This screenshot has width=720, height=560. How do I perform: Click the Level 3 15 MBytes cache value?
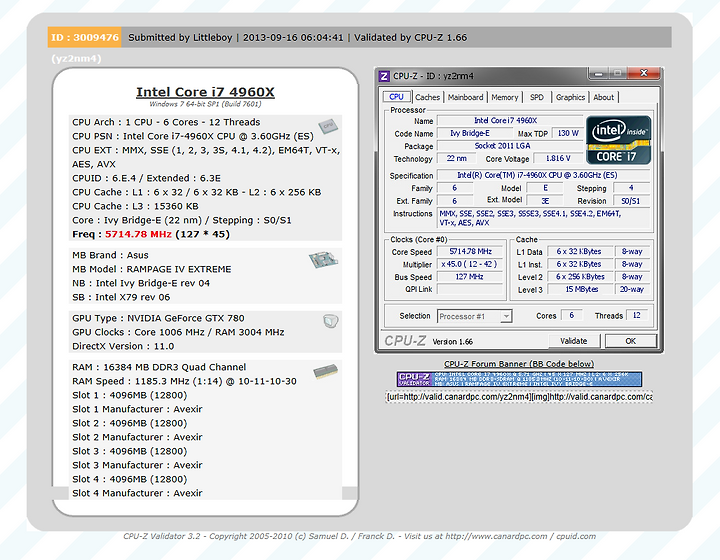[581, 289]
